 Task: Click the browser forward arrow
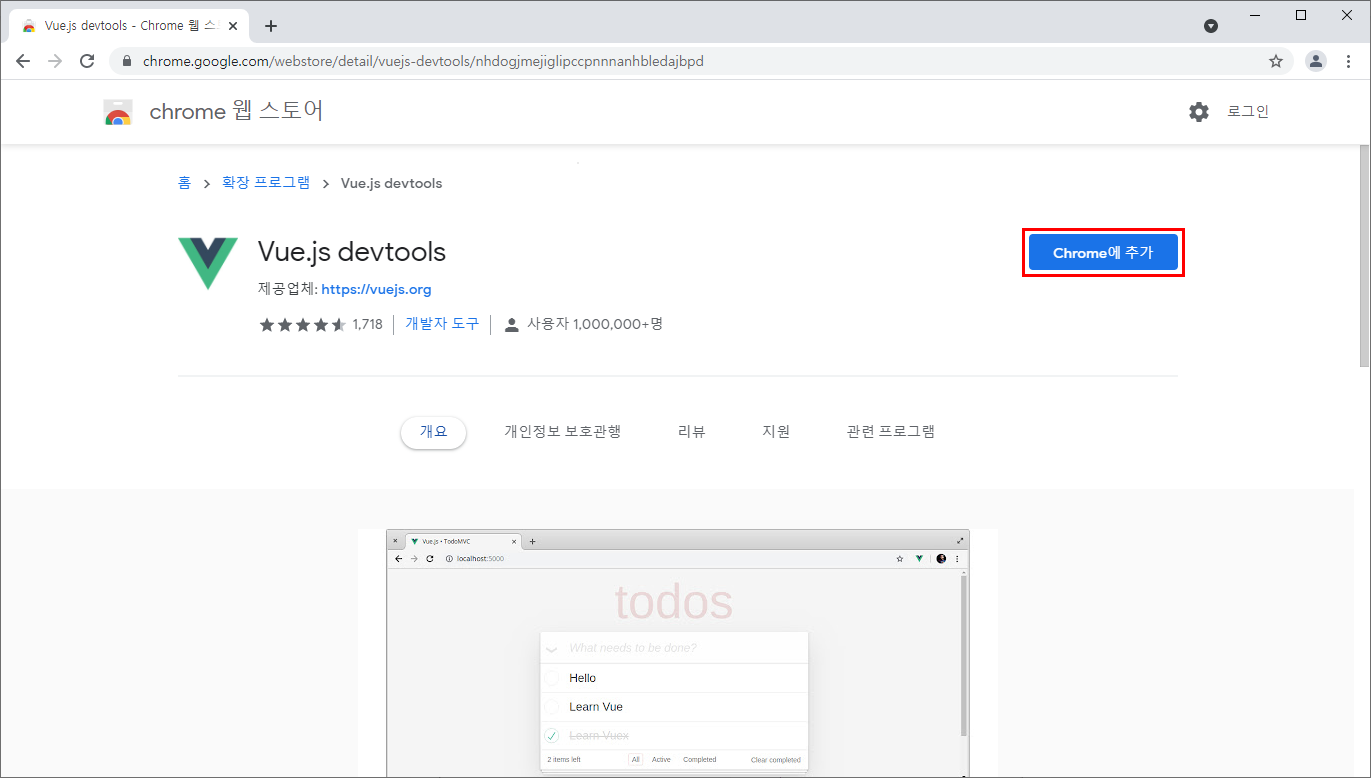click(x=55, y=61)
